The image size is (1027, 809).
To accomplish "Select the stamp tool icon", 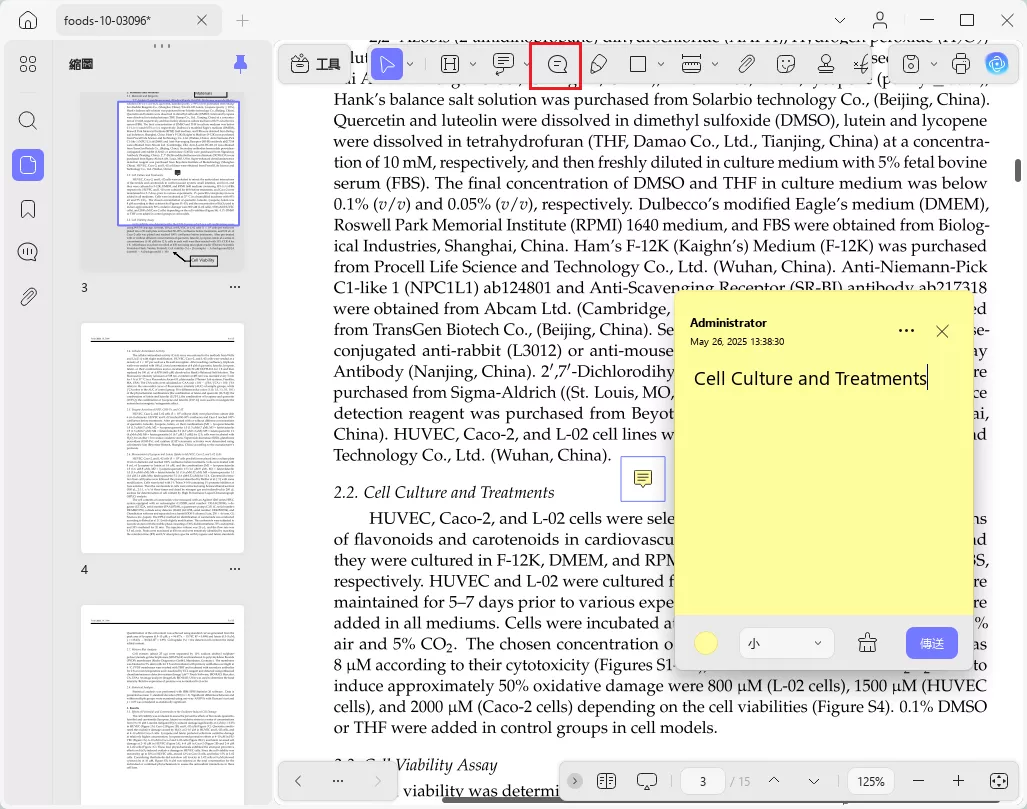I will (826, 64).
